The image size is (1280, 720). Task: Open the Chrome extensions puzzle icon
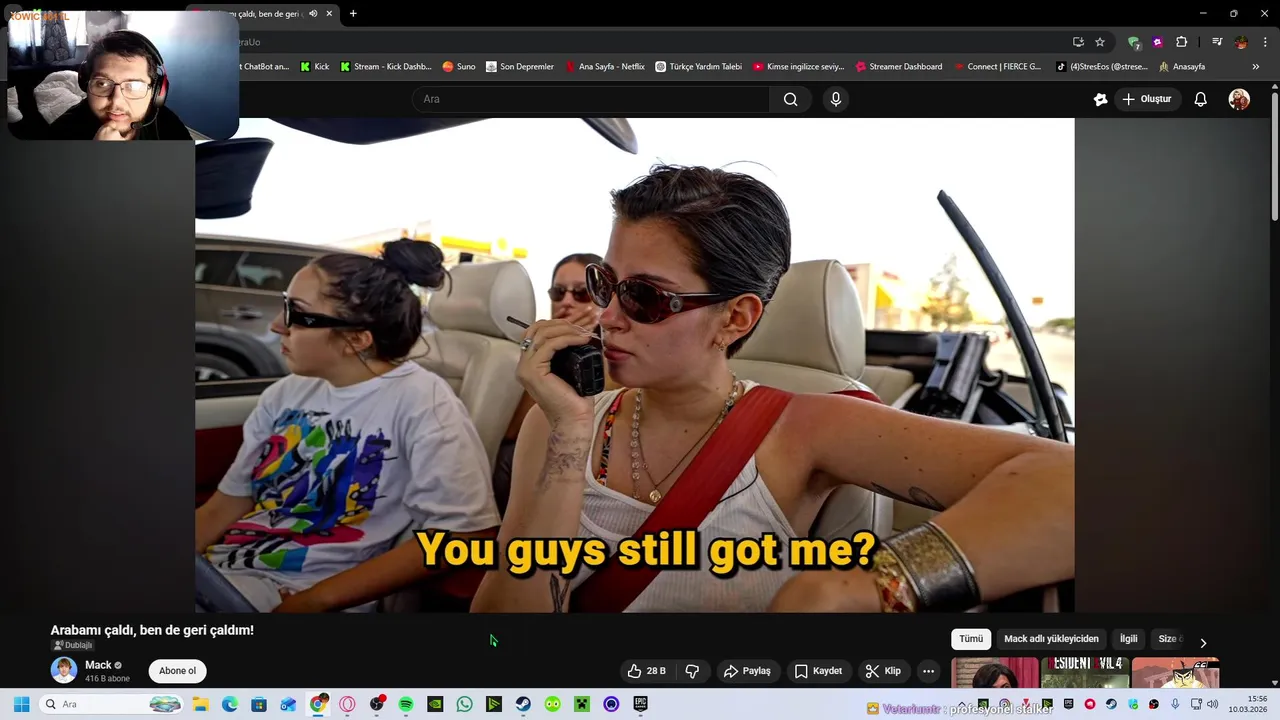[x=1182, y=42]
